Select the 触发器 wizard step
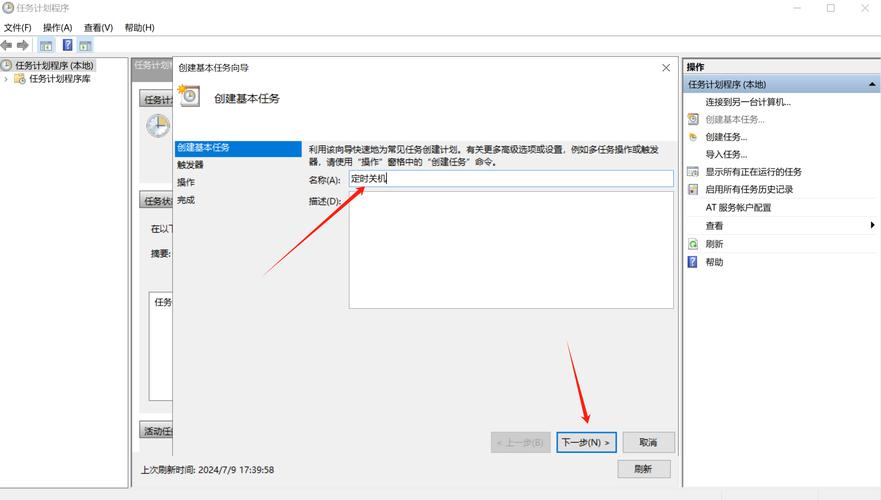Viewport: 881px width, 500px height. pos(190,165)
